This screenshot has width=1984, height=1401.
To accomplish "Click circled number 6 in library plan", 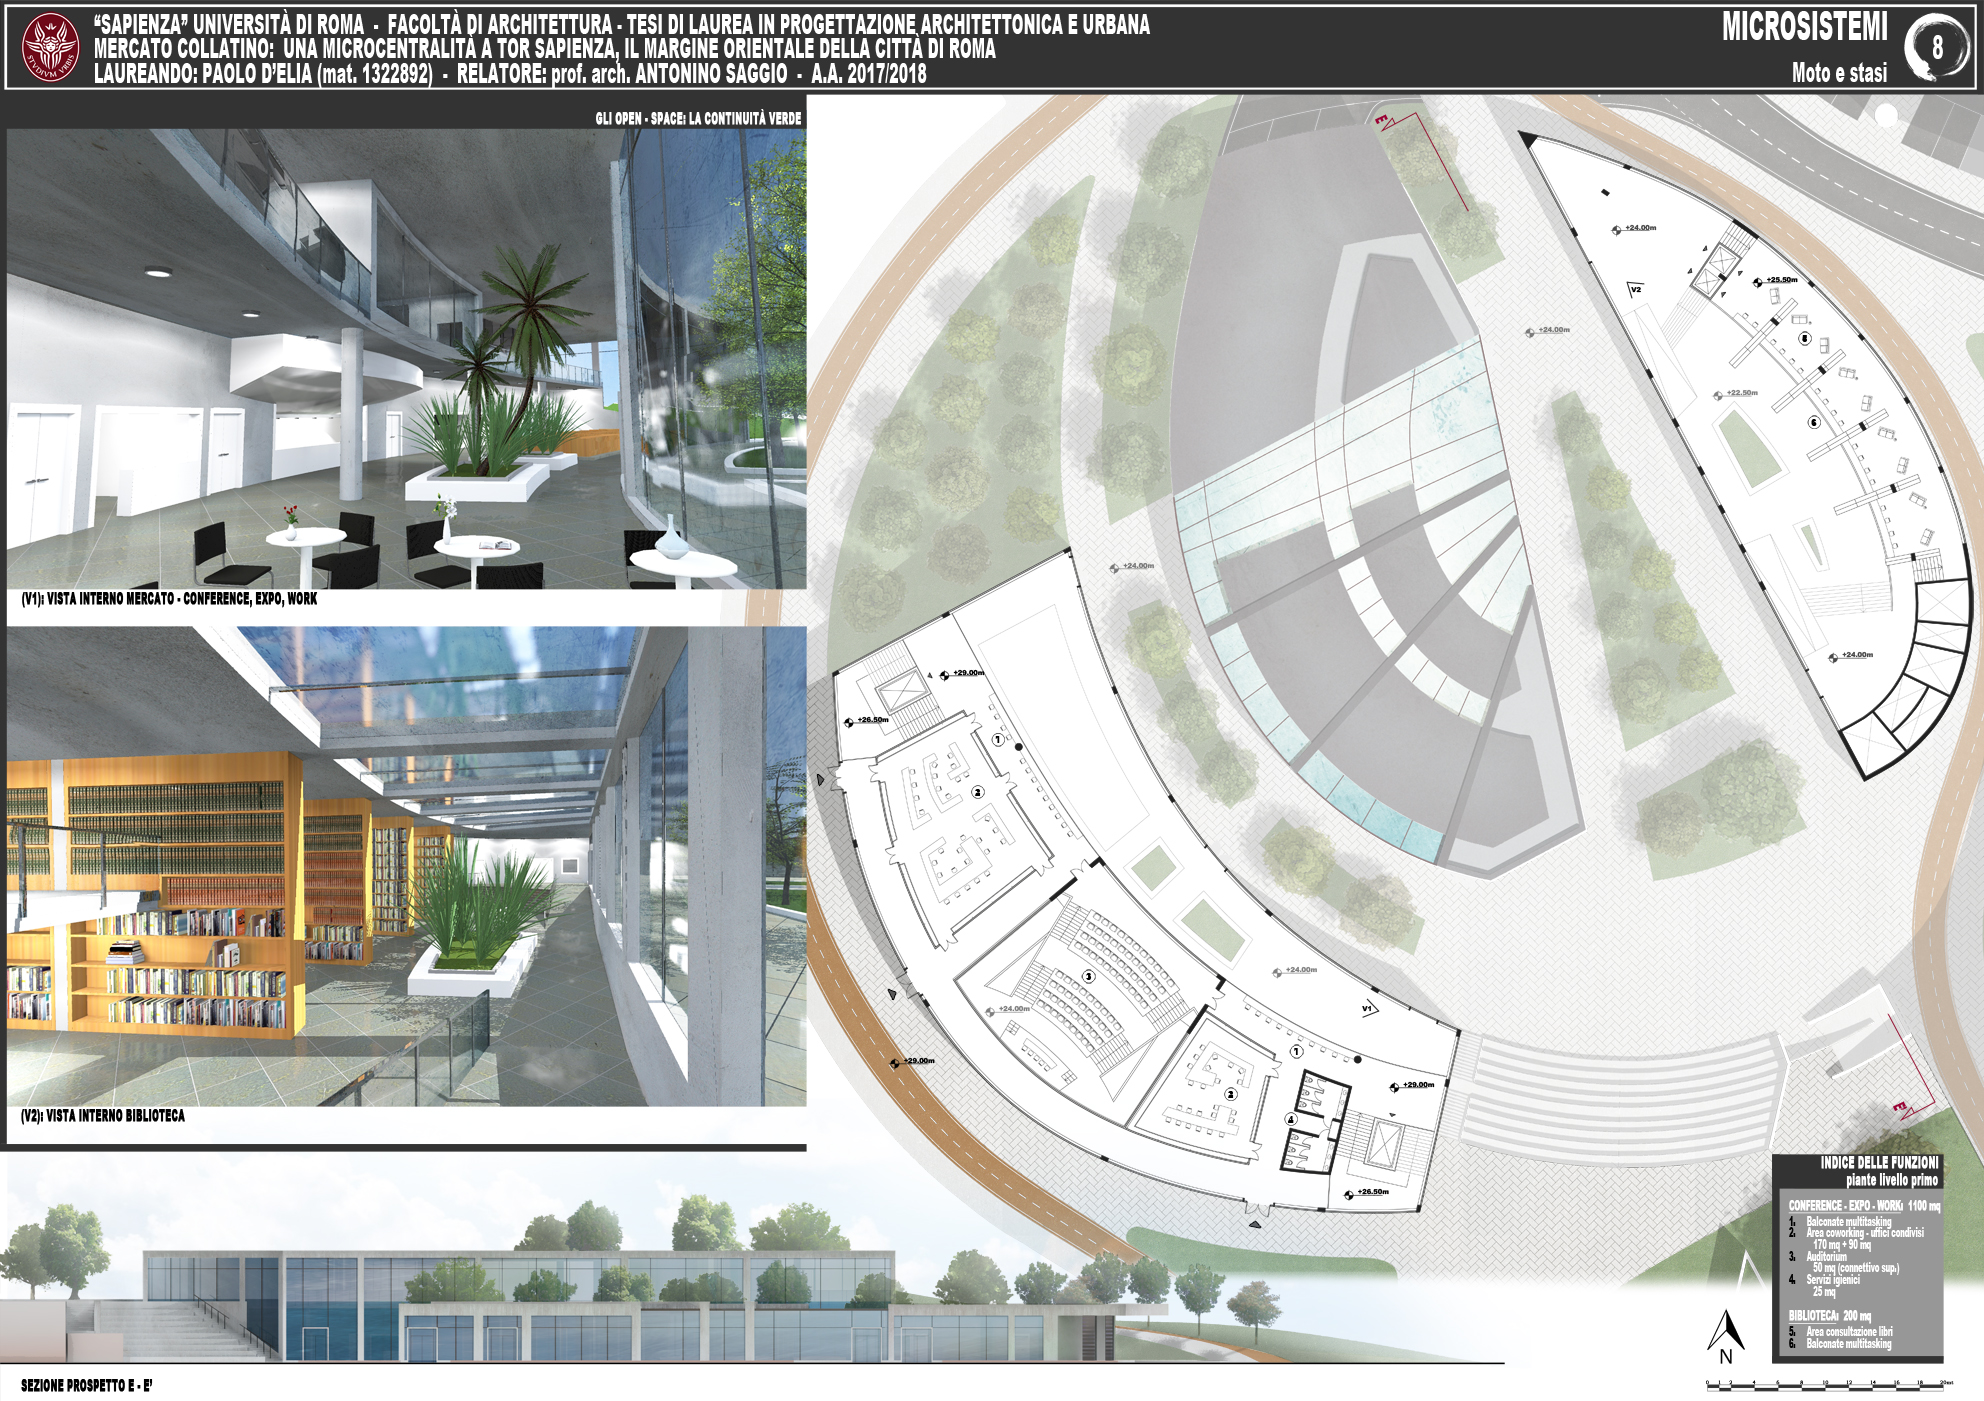I will (1814, 422).
